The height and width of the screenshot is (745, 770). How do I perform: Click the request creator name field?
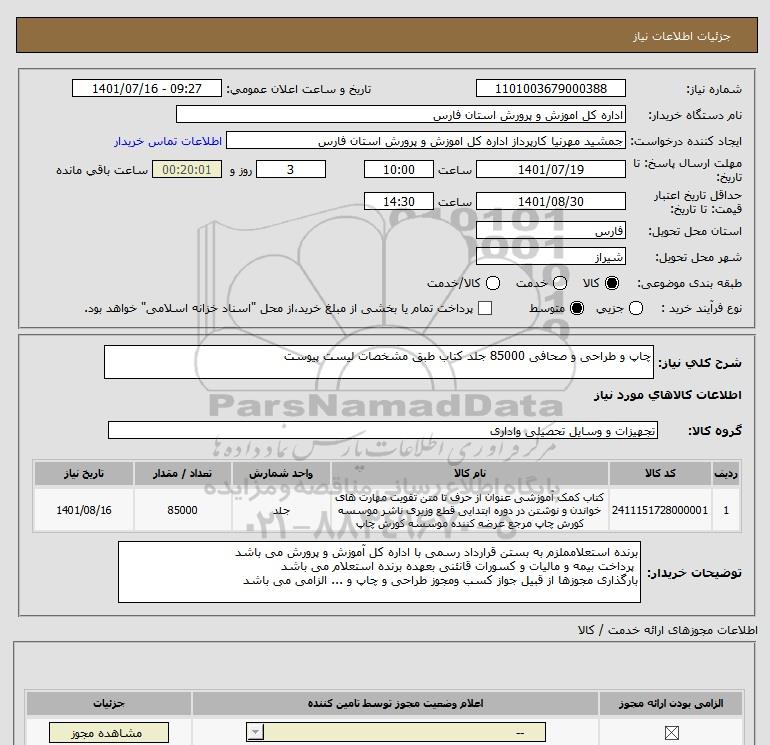pos(426,141)
